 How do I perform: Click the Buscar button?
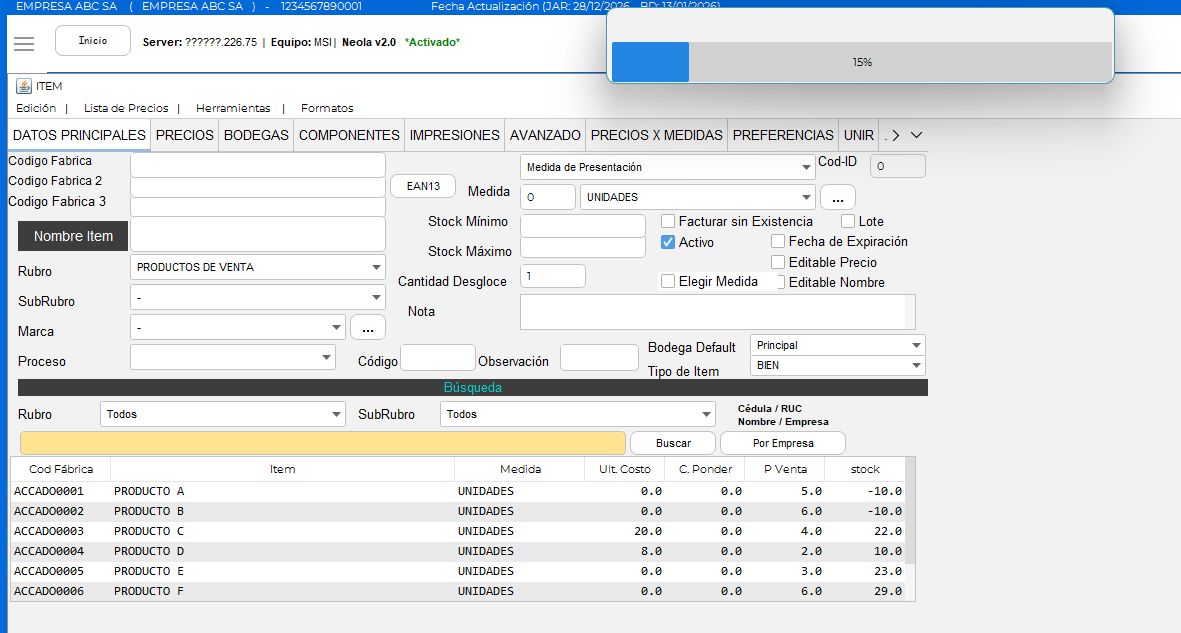click(673, 443)
